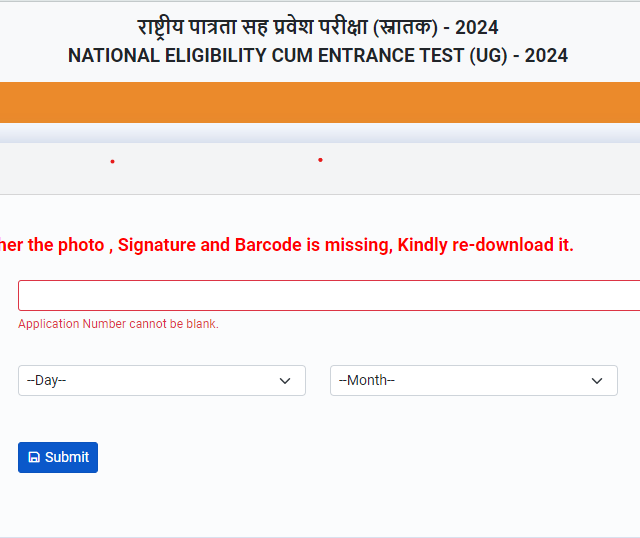The width and height of the screenshot is (640, 538).
Task: Click the Hindi exam title heading
Action: 318,27
